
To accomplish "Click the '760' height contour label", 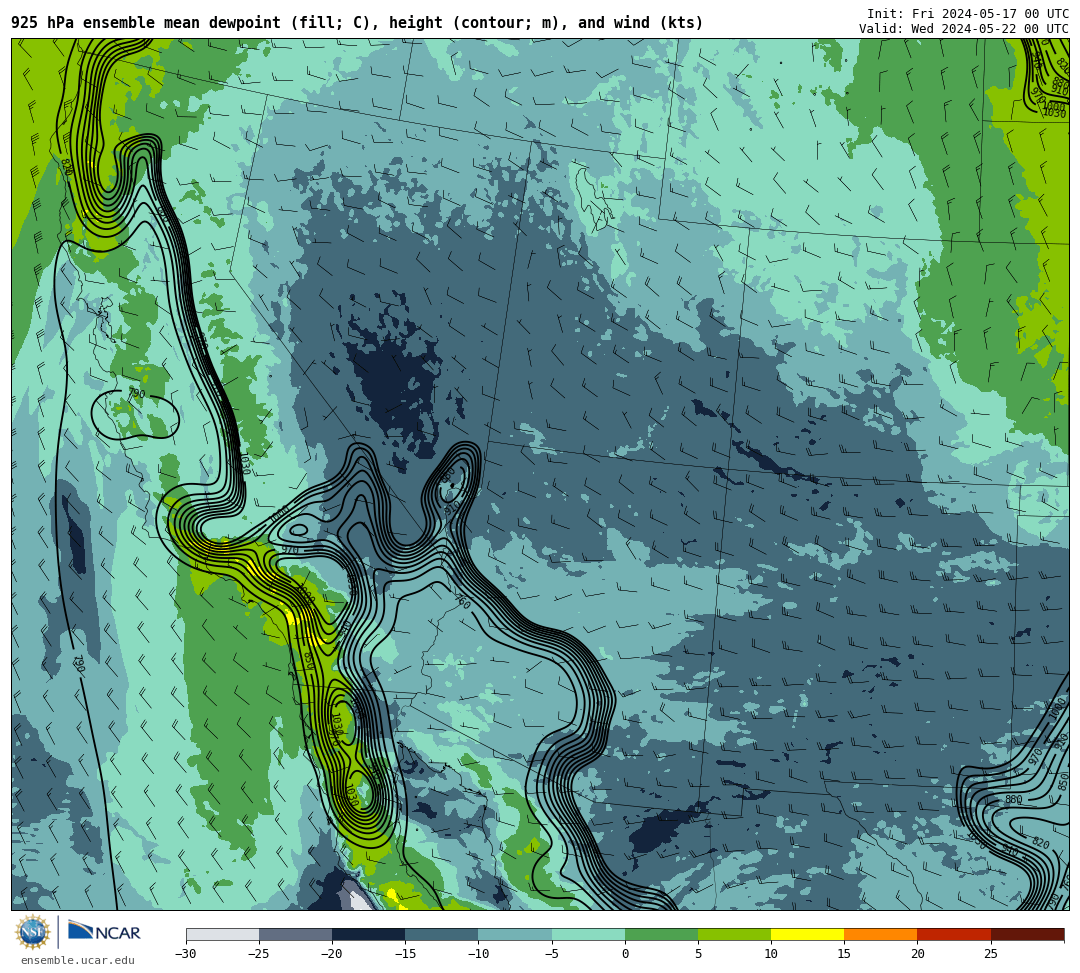I will pos(462,601).
